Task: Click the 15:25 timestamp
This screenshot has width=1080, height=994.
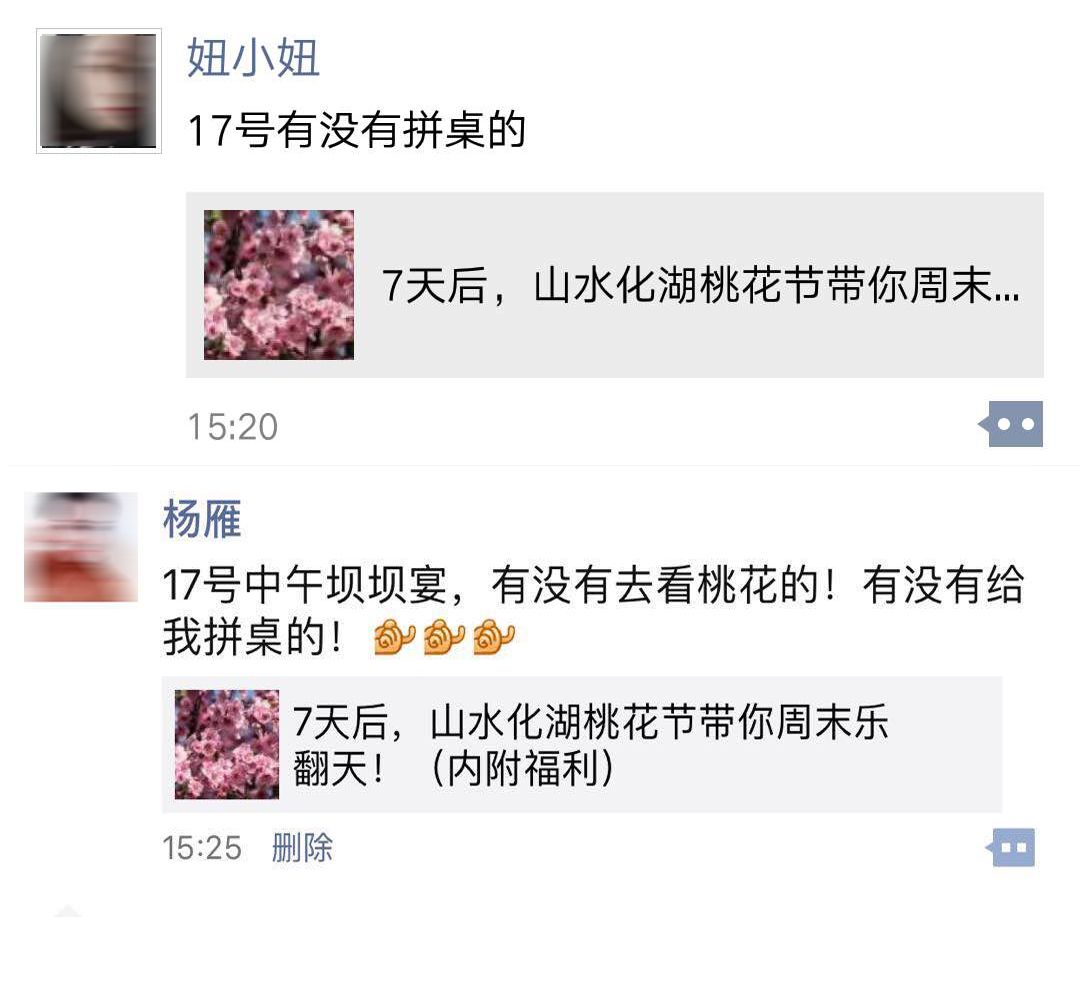Action: pyautogui.click(x=202, y=847)
